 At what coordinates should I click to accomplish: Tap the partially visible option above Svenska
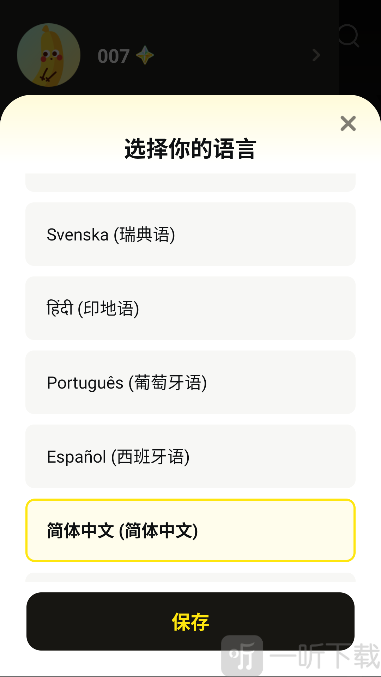pos(190,182)
